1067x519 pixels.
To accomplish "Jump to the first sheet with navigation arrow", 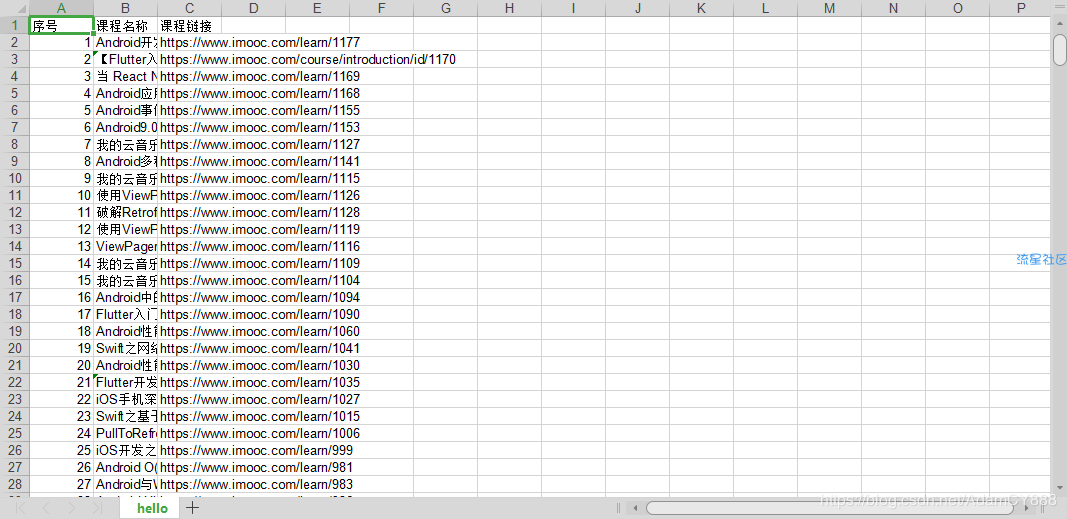I will tap(20, 508).
